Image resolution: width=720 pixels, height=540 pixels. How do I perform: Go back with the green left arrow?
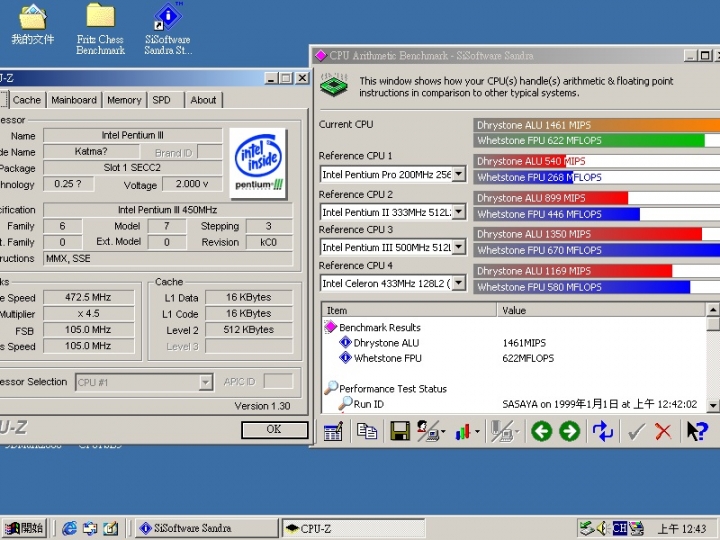point(542,431)
